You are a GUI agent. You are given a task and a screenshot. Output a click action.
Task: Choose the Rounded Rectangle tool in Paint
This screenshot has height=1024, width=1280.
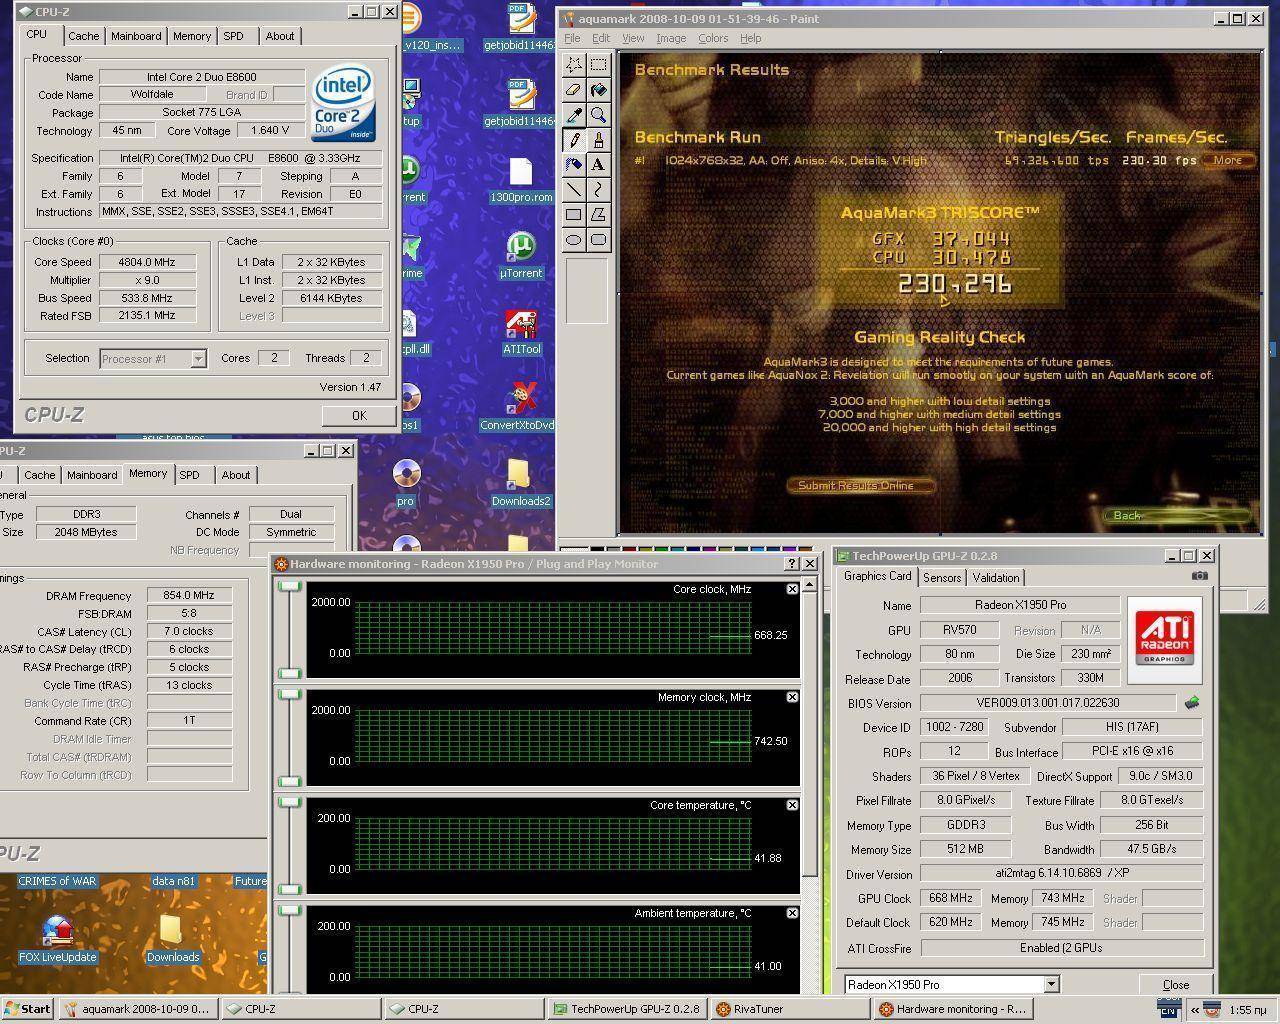pyautogui.click(x=598, y=240)
